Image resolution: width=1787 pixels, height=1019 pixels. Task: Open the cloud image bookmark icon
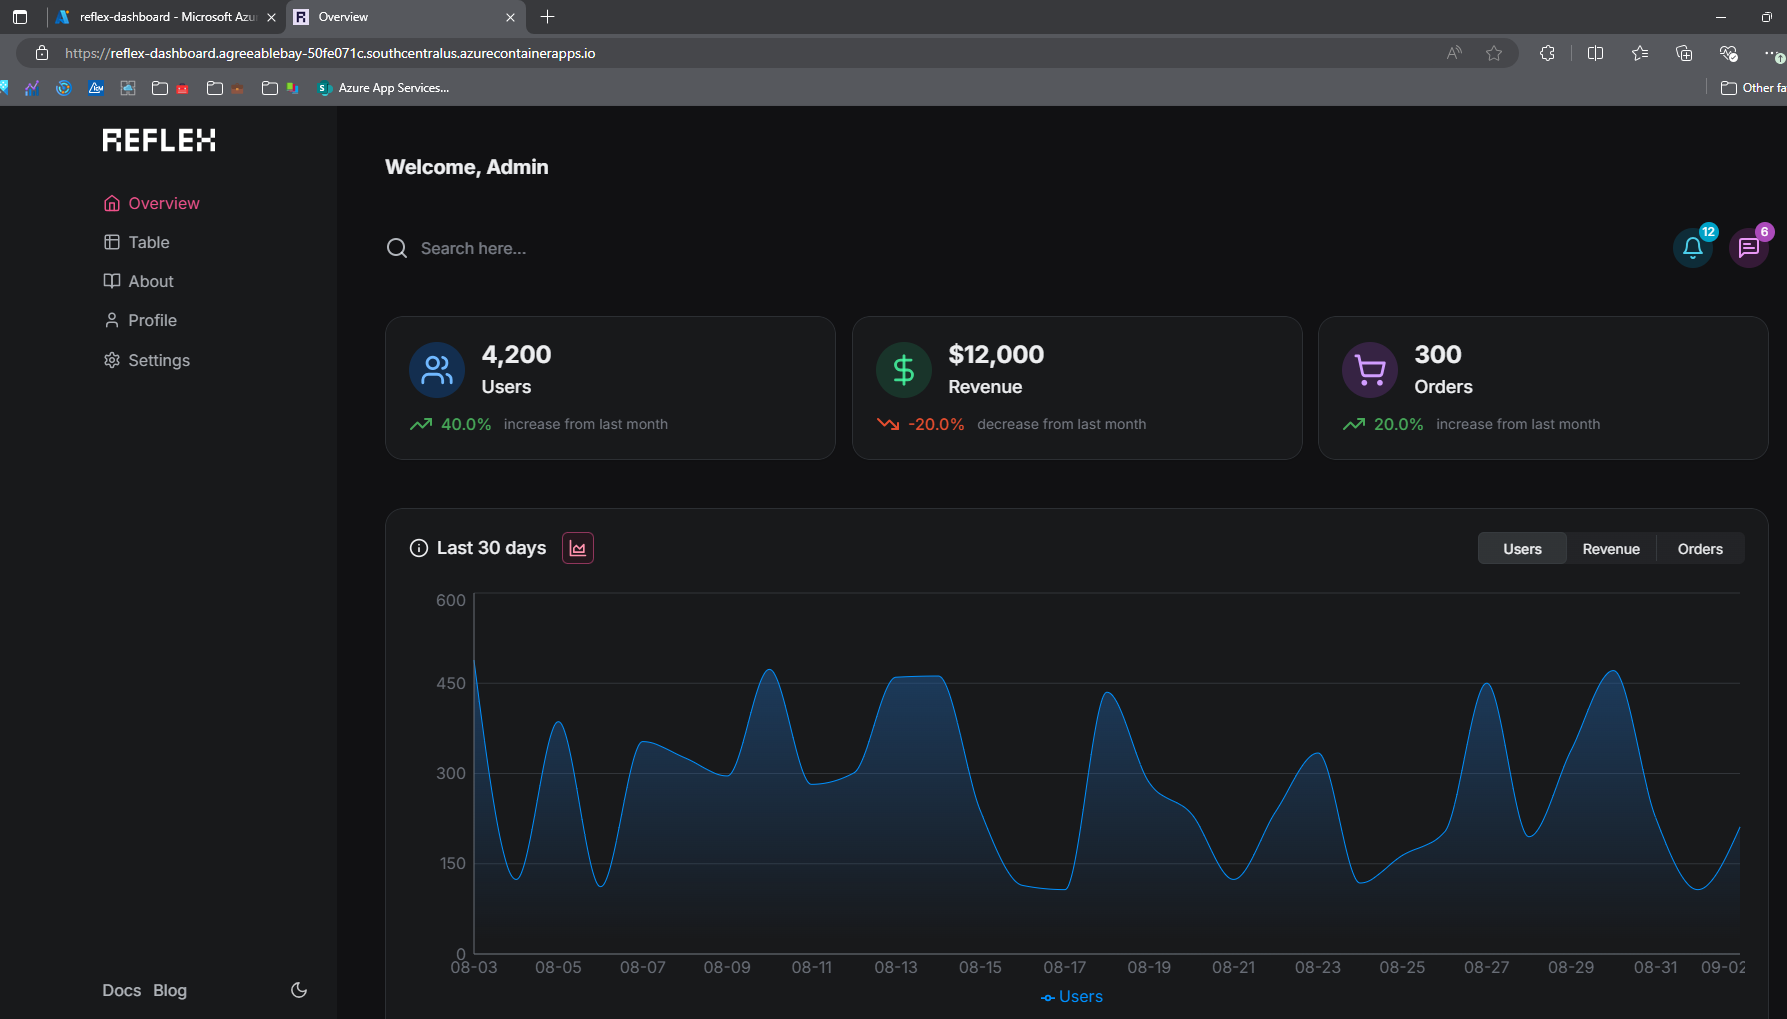coord(128,88)
